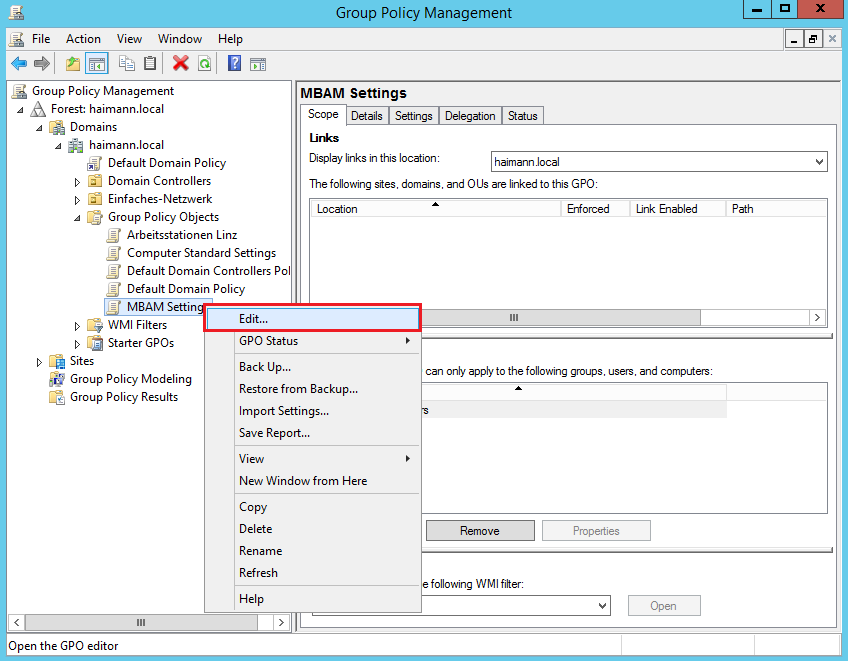Viewport: 848px width, 661px height.
Task: Click the Links list horizontal scrollbar thumb
Action: [560, 318]
